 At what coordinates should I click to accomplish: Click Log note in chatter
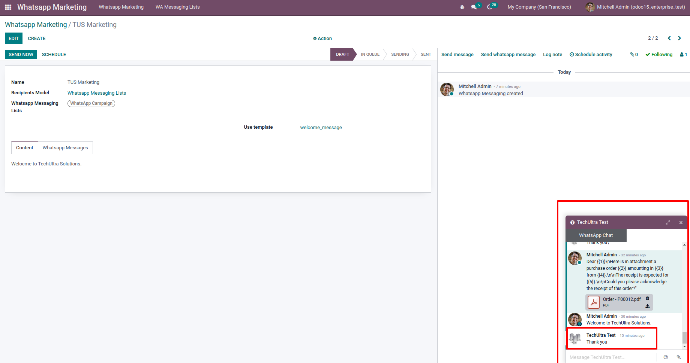point(552,55)
